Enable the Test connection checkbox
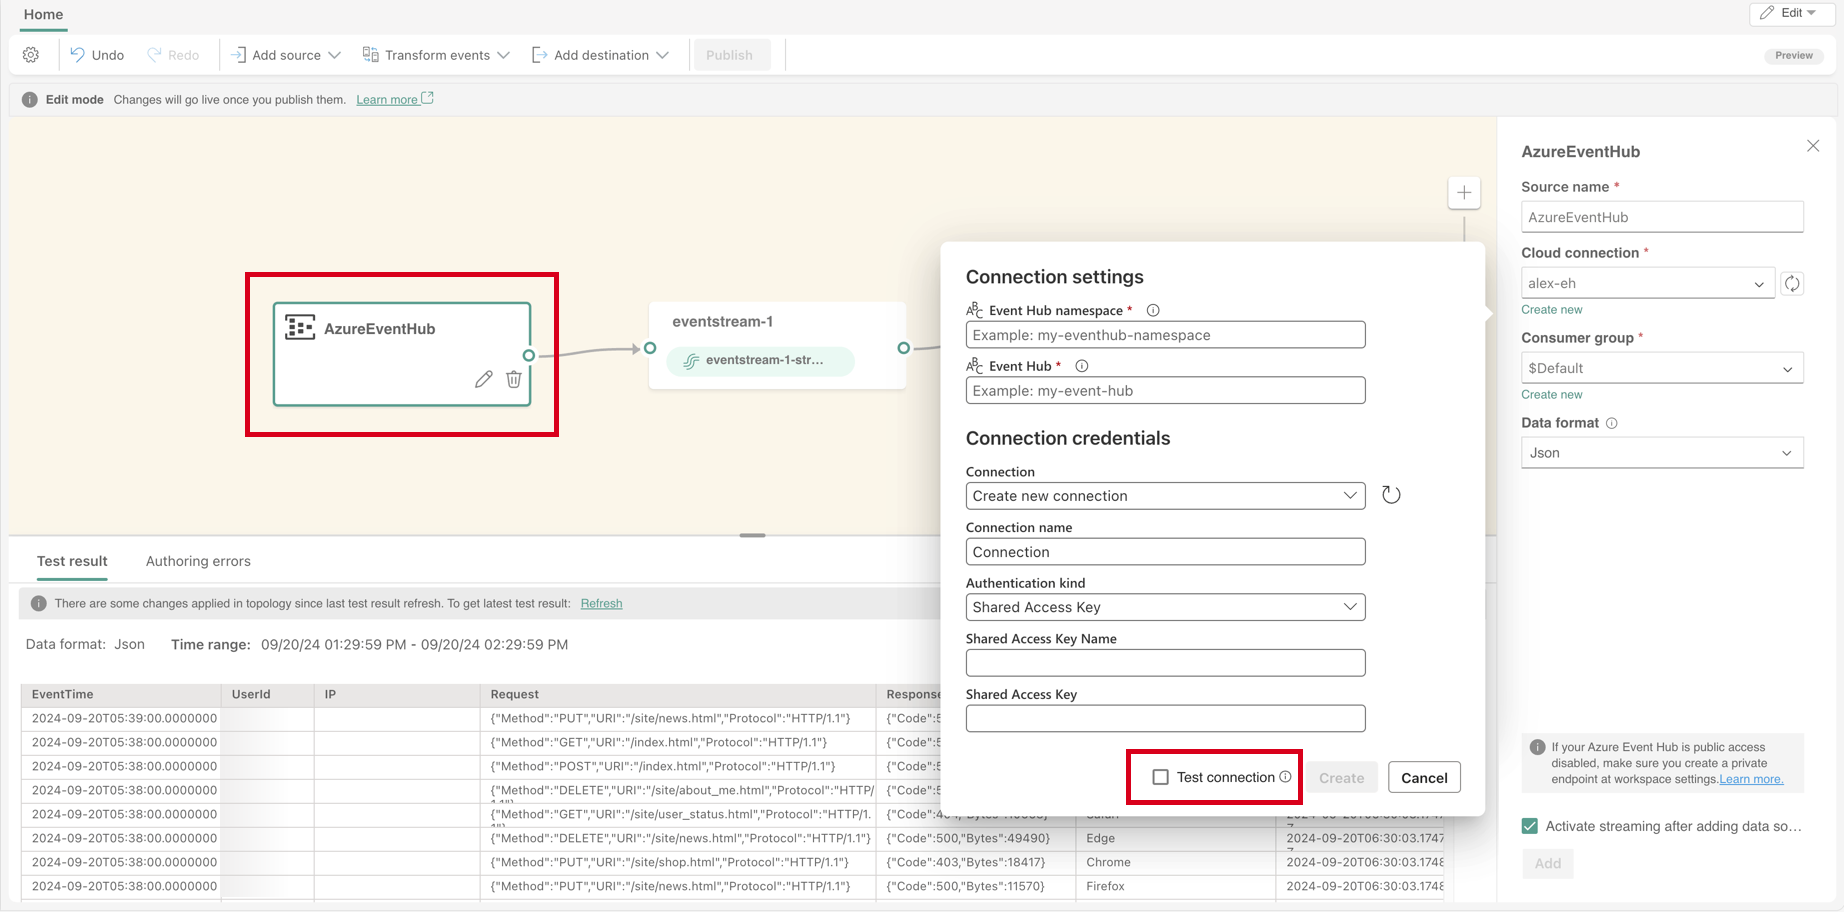 point(1160,777)
